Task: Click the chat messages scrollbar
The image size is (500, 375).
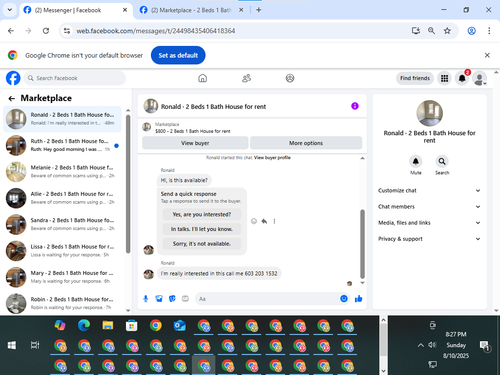Action: tap(362, 244)
